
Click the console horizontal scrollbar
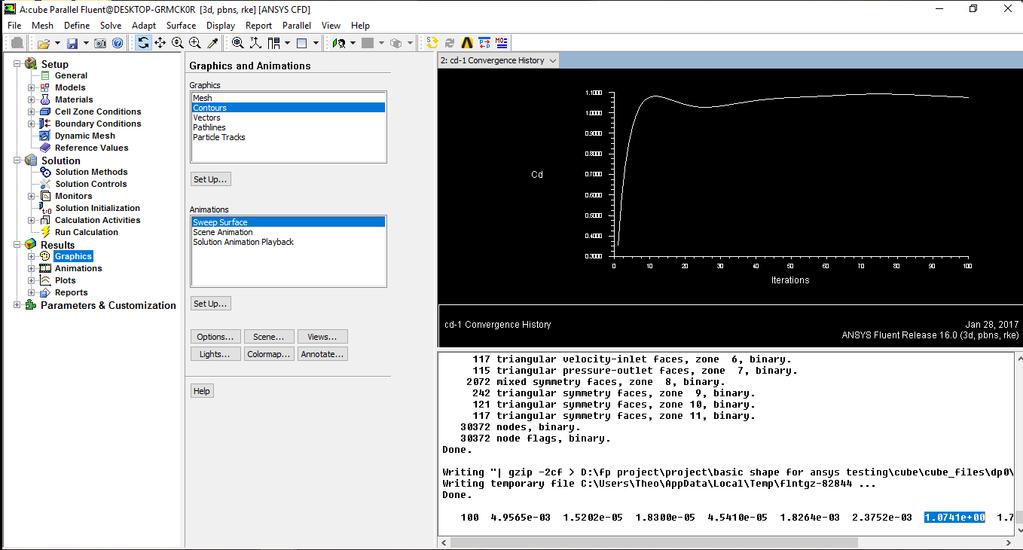point(653,542)
